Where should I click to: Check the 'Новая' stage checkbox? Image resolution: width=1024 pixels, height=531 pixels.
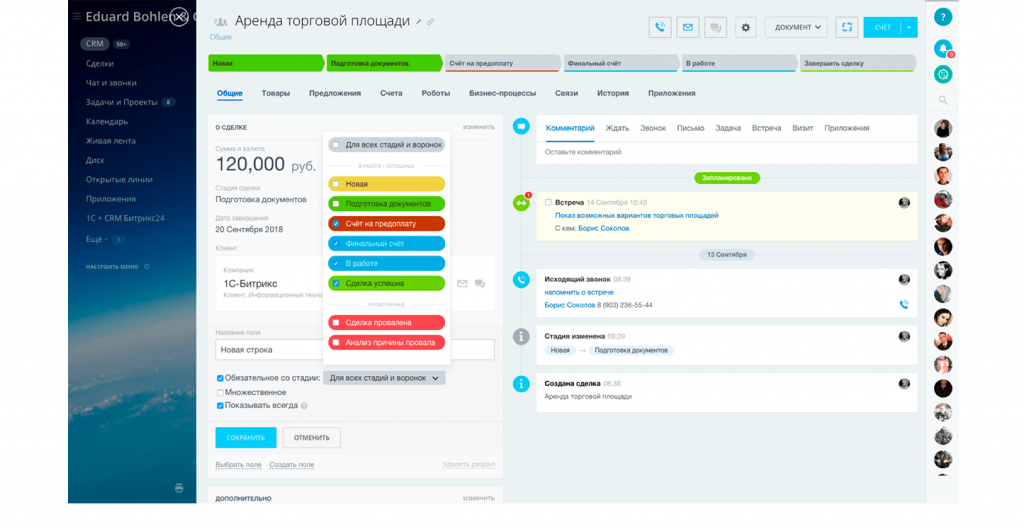pos(336,184)
